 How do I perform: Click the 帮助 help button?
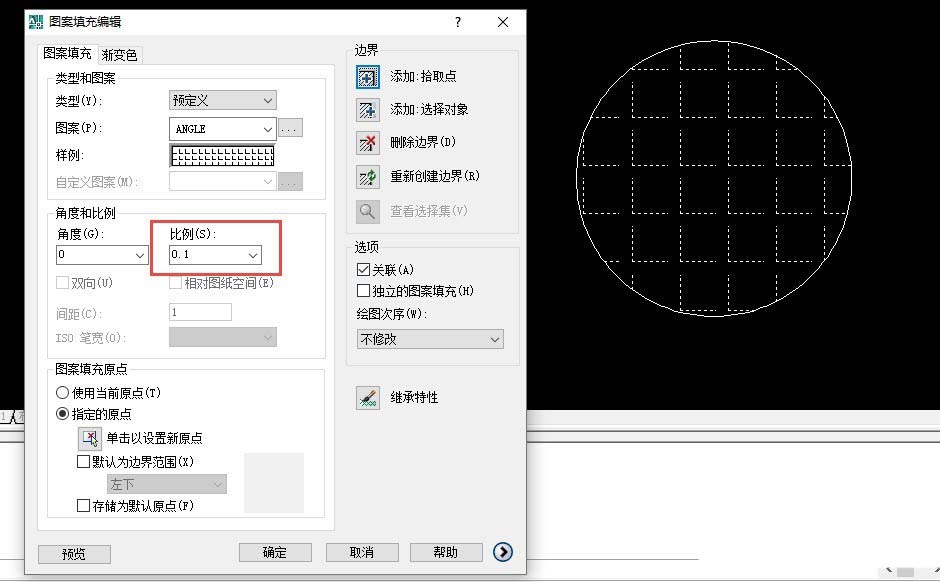pos(446,551)
